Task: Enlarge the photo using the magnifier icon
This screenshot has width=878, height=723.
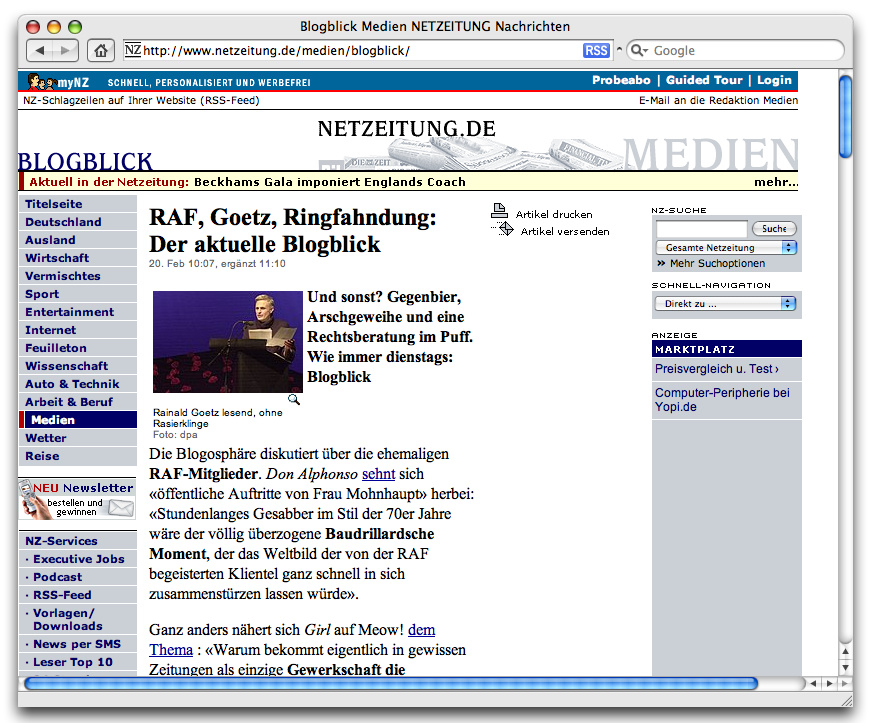Action: pos(293,399)
